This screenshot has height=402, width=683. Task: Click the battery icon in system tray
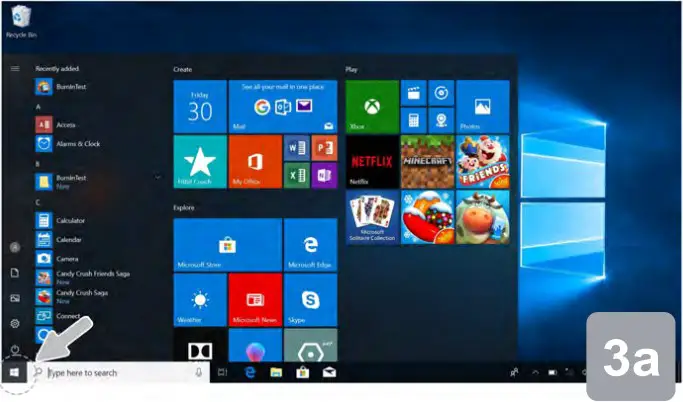click(x=552, y=372)
